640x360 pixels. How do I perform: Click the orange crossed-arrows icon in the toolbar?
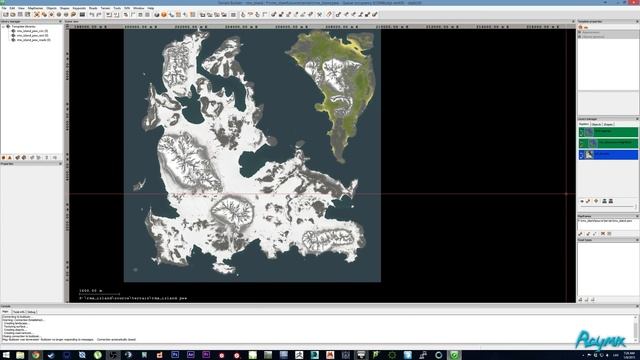tap(37, 14)
